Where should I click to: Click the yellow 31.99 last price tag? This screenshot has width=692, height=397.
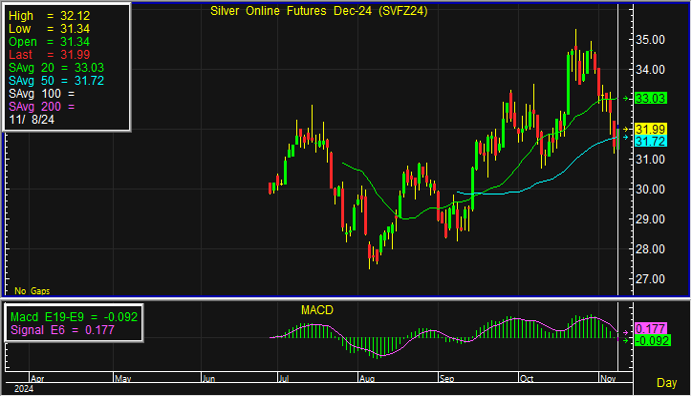click(651, 129)
